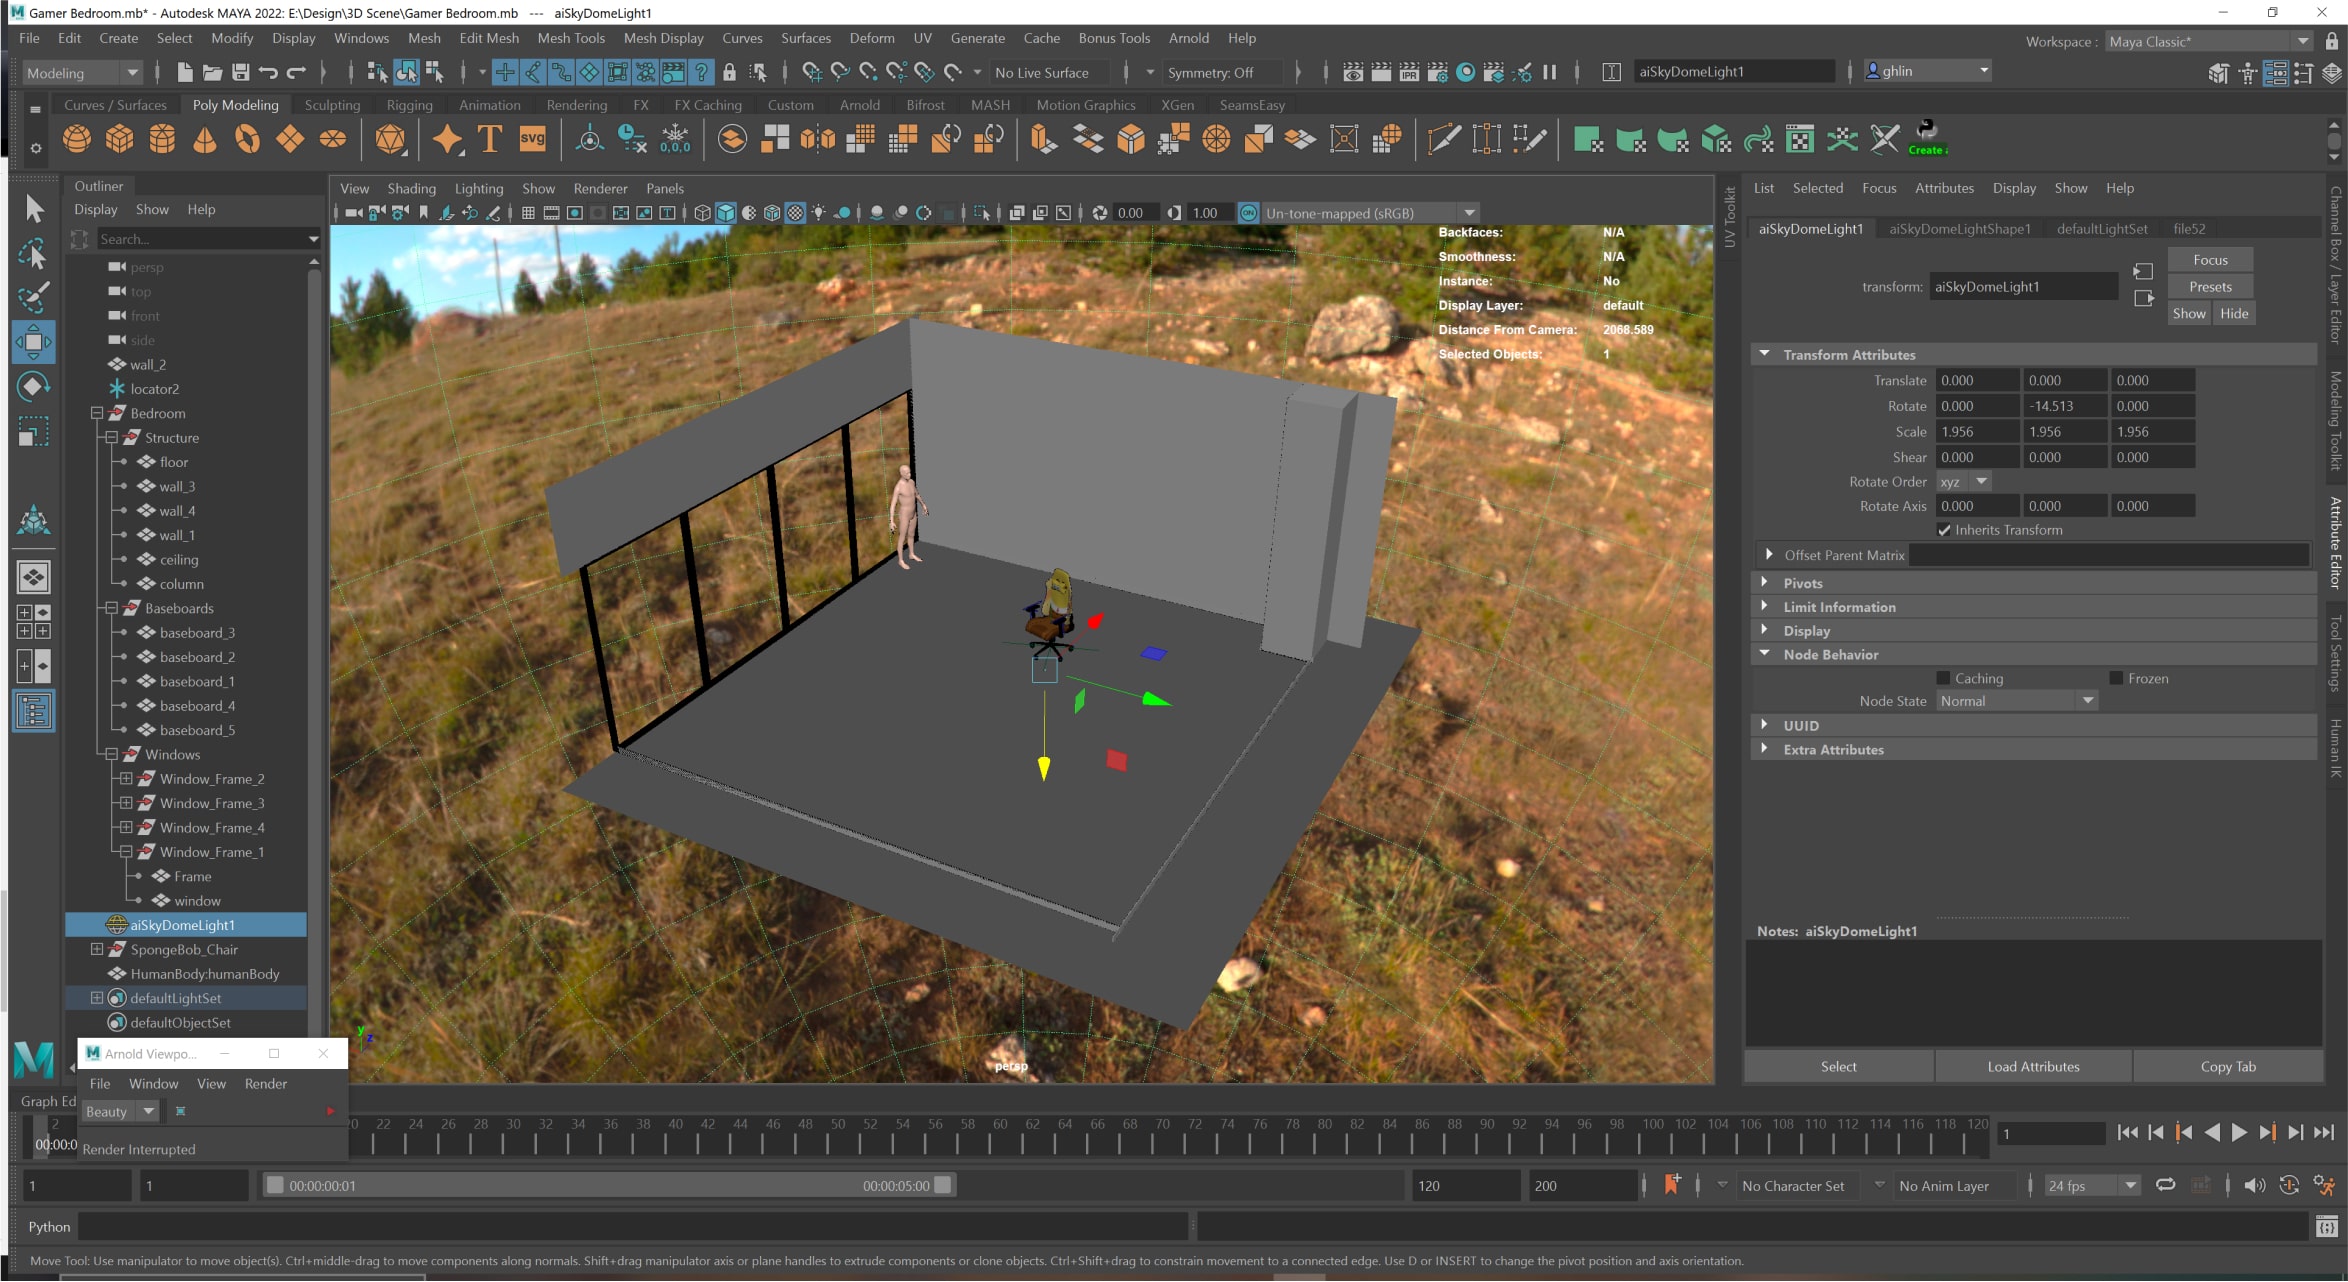Click the polygon cone shelf icon

pos(204,139)
